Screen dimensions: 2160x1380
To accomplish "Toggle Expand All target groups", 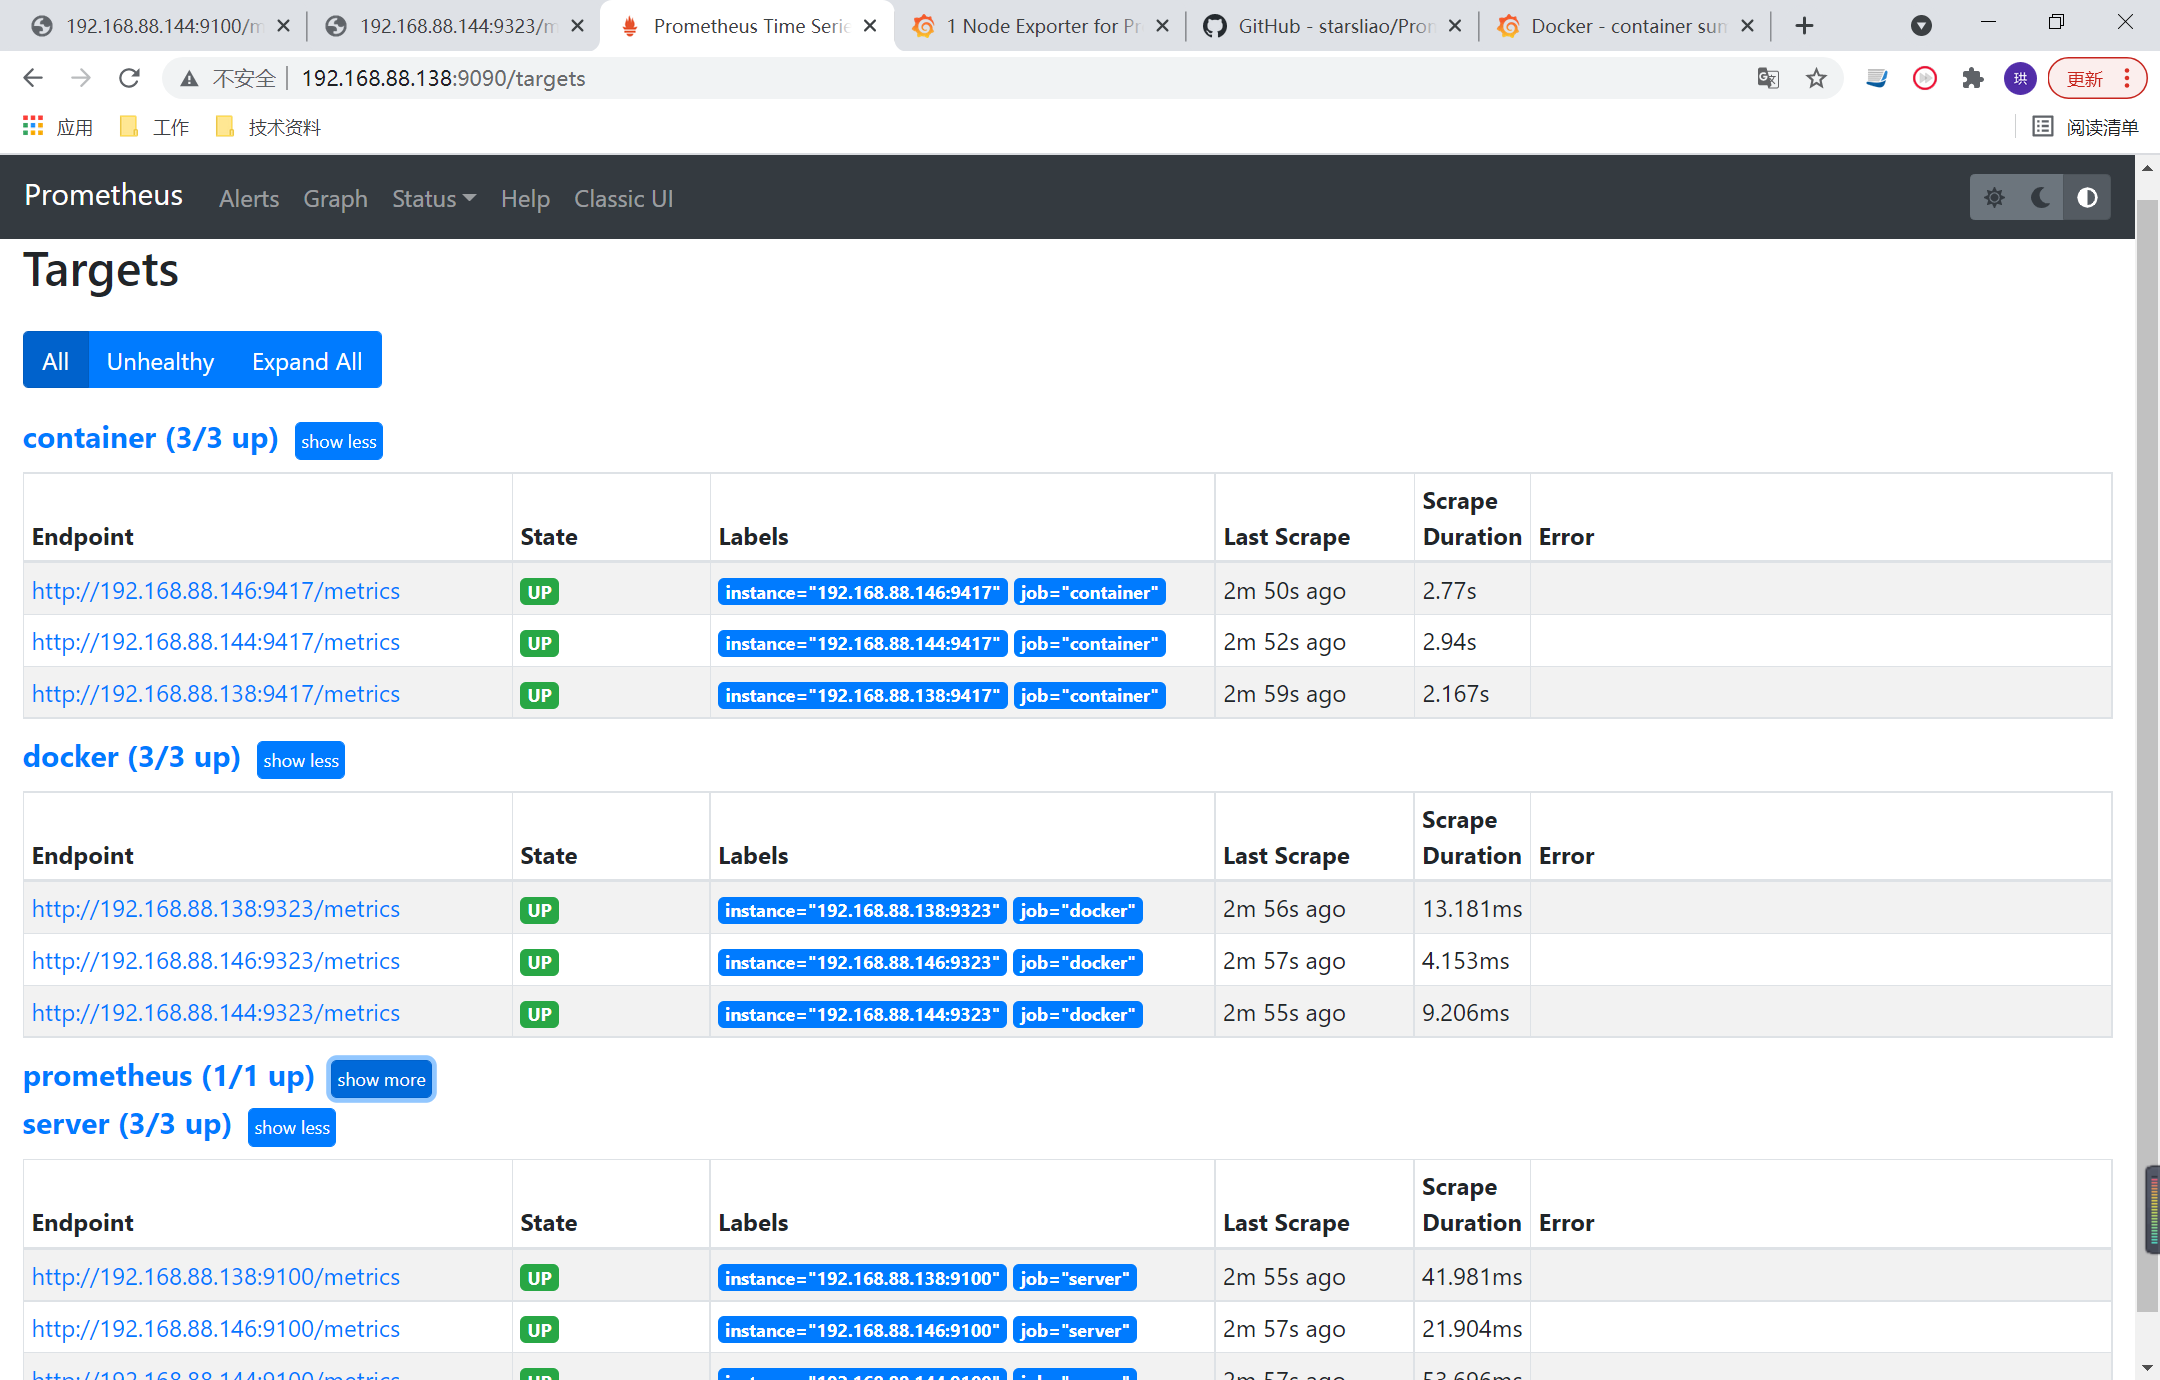I will (x=307, y=361).
